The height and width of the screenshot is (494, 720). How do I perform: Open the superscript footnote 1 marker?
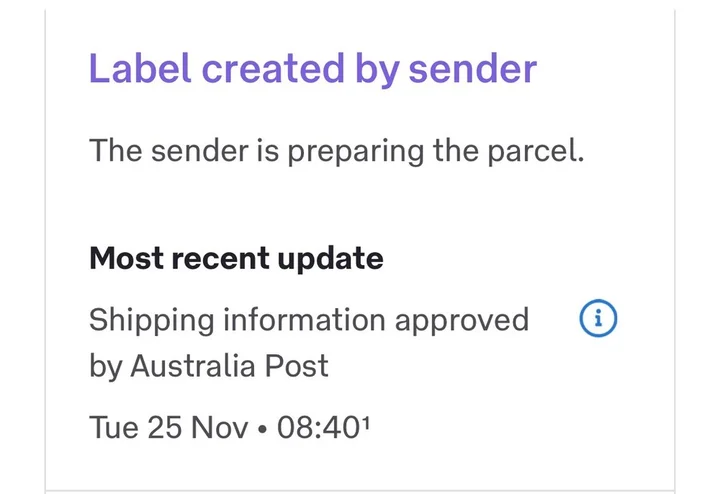pyautogui.click(x=367, y=421)
